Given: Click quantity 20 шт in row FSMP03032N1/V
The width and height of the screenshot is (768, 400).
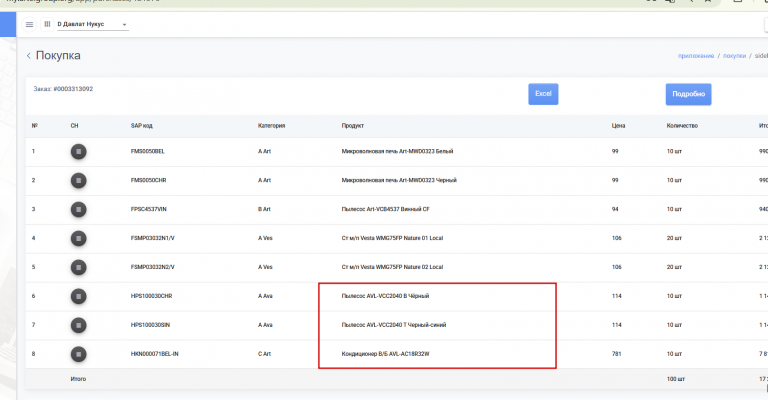Looking at the screenshot, I should click(x=674, y=238).
